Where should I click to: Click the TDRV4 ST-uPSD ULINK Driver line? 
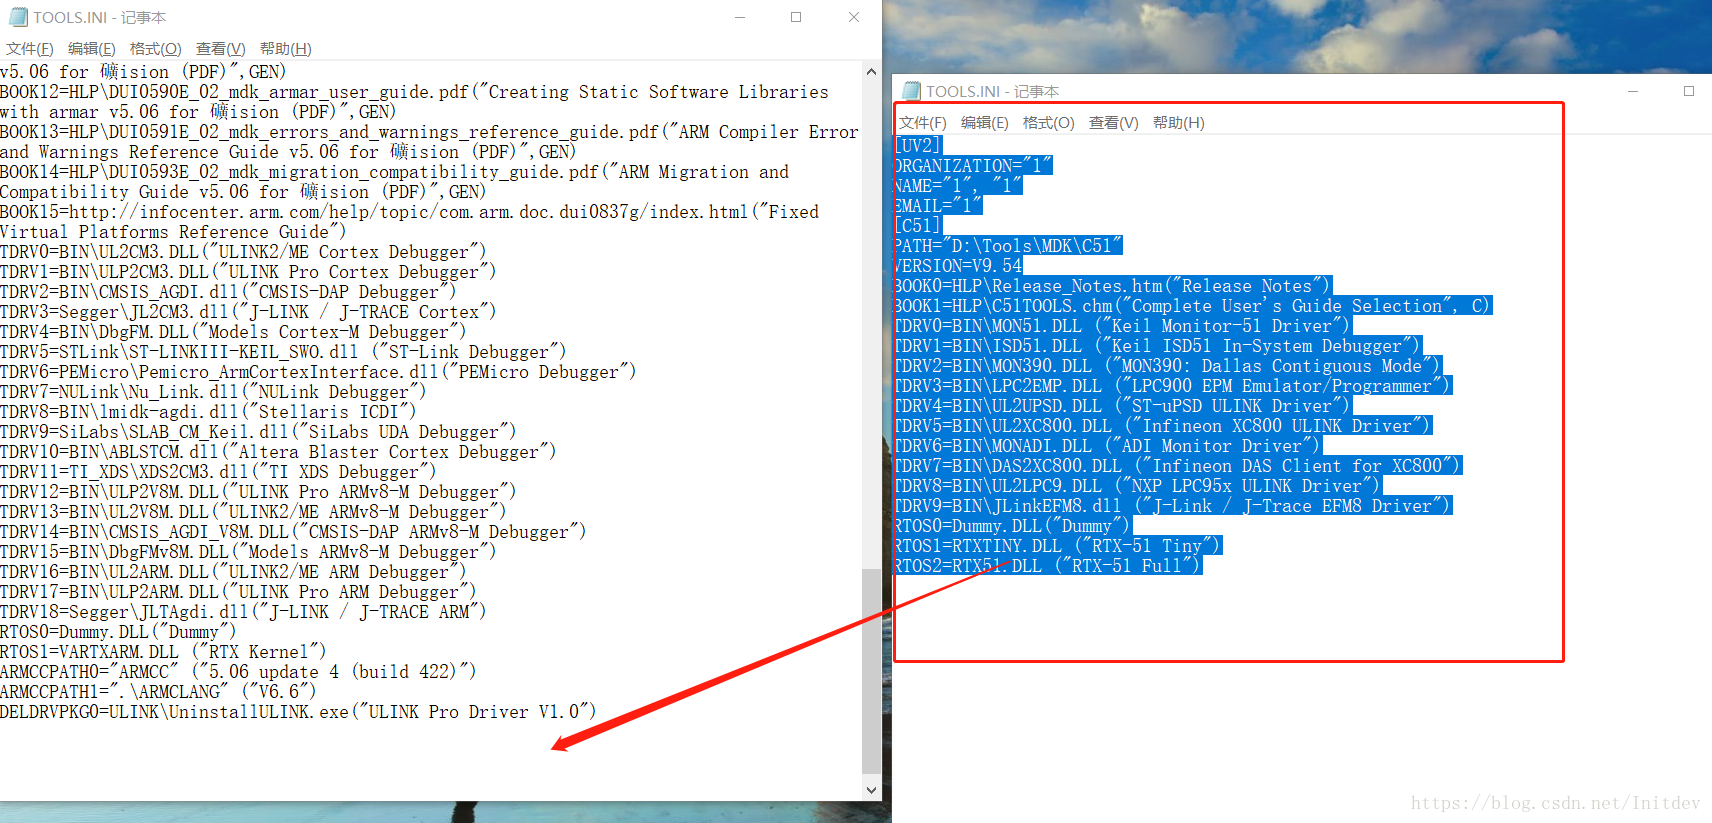[1123, 406]
